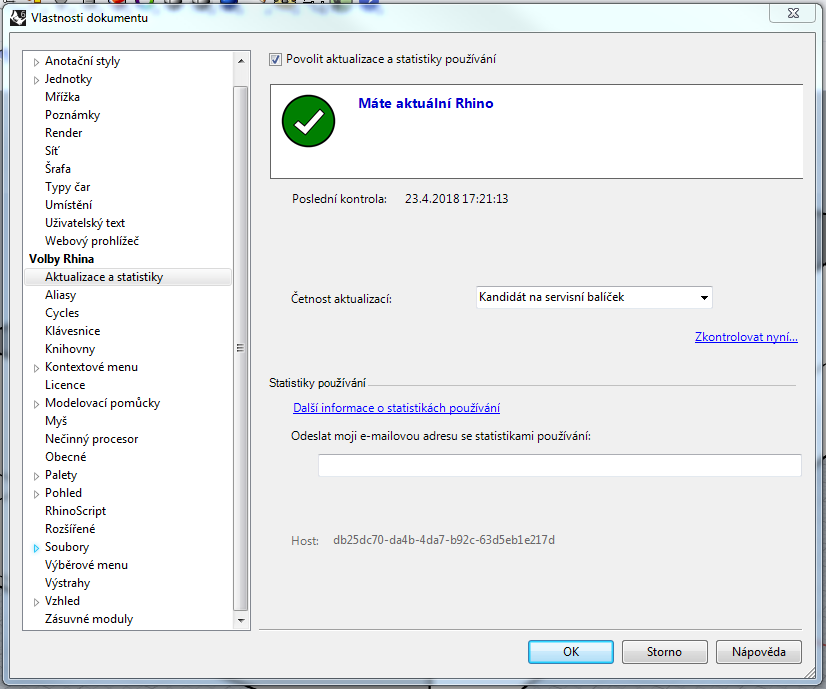The width and height of the screenshot is (826, 689).
Task: Expand the Modelovací pomůcky node
Action: click(36, 404)
